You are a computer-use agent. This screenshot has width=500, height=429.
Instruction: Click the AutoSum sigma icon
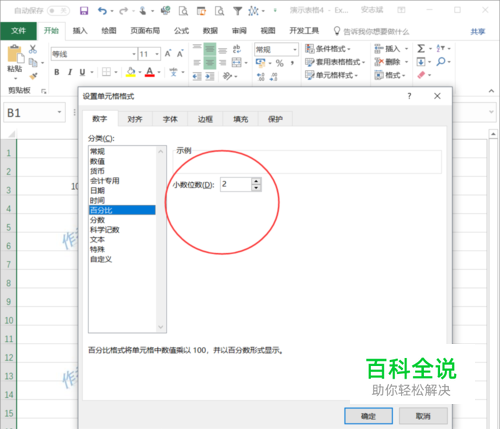click(421, 49)
